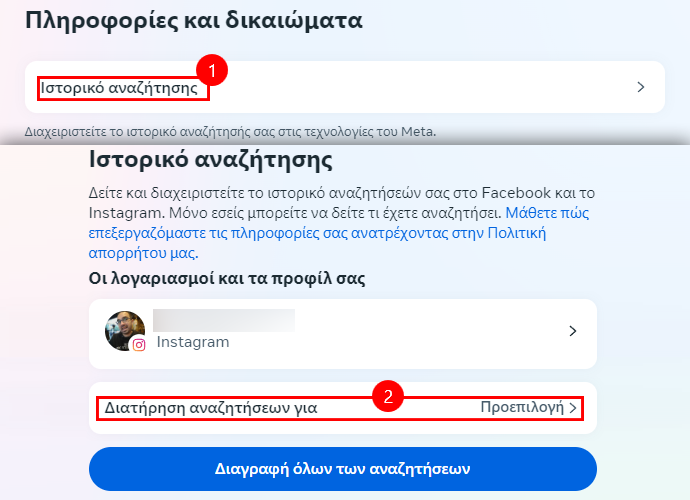
Task: Click Διαγραφή όλων των αναζητήσεων button
Action: tap(343, 469)
